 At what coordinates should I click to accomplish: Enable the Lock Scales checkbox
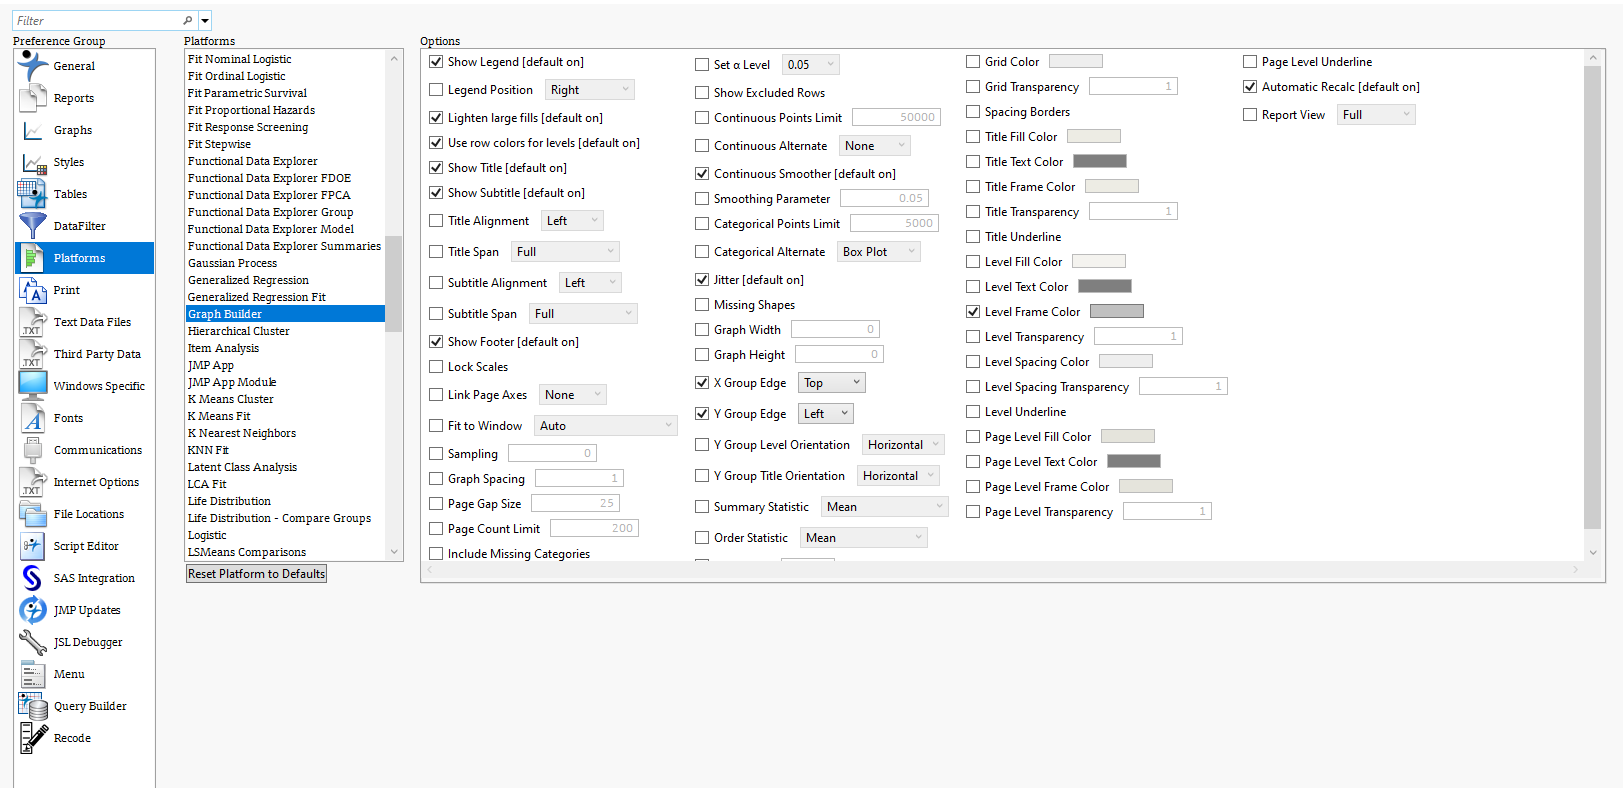(436, 367)
